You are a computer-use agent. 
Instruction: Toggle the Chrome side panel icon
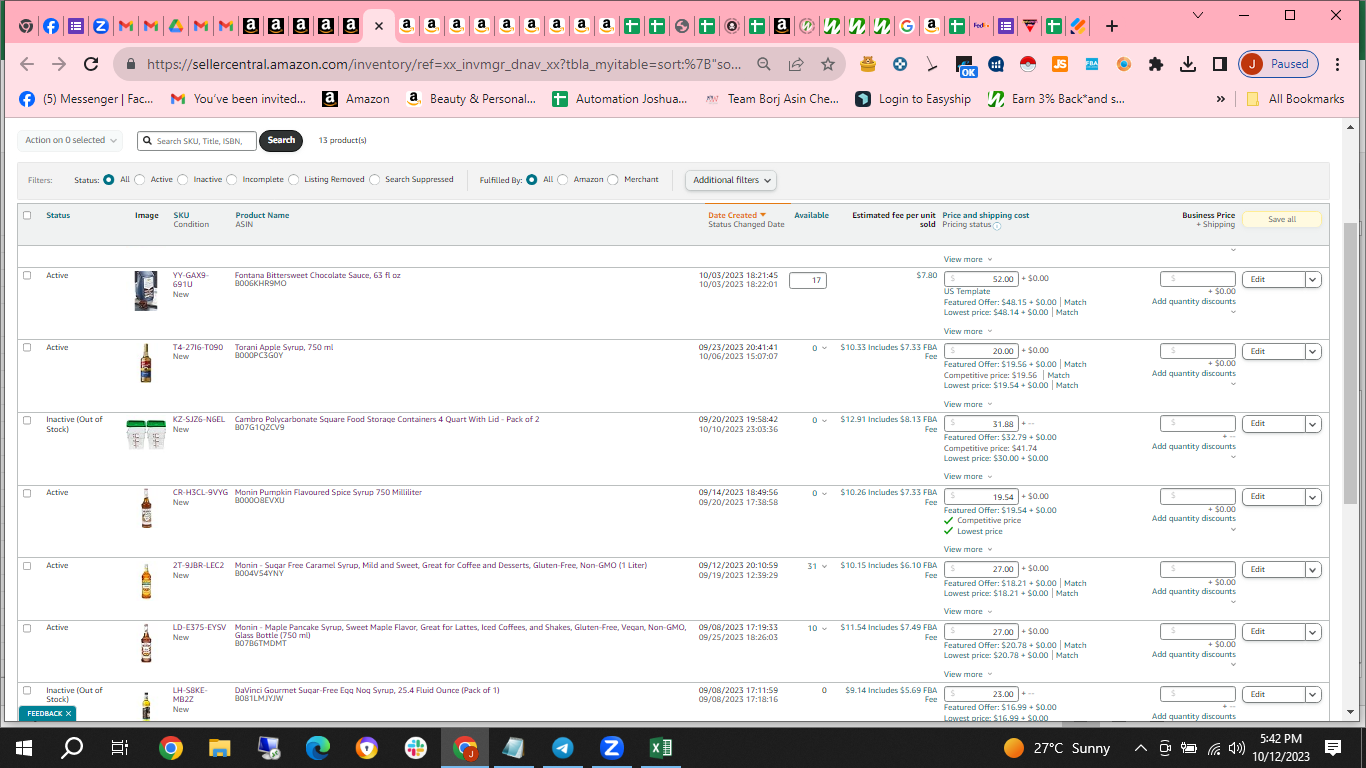click(1220, 64)
